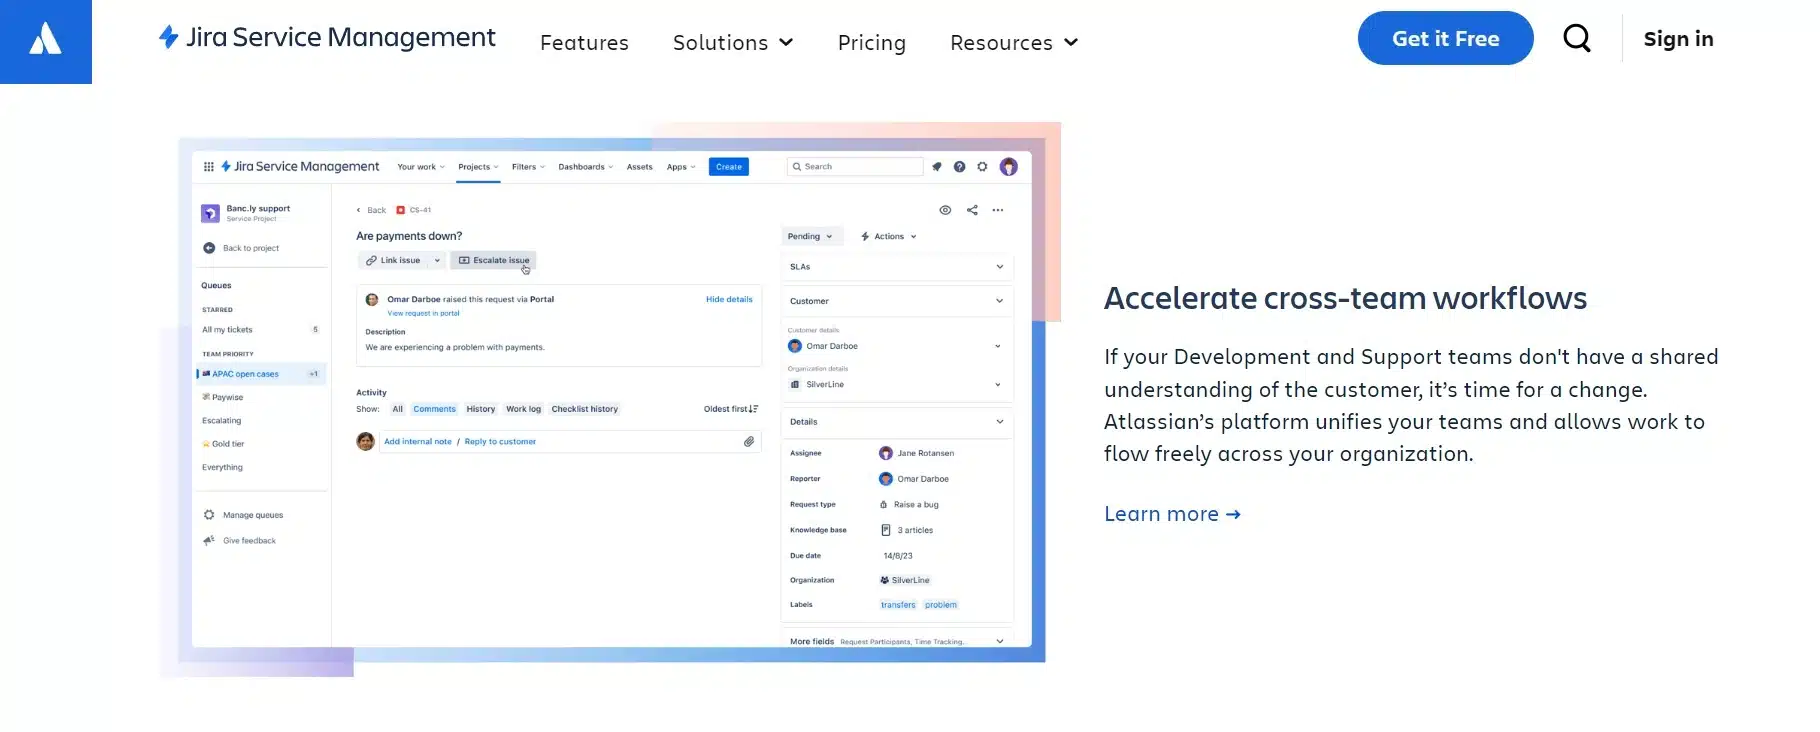Viewport: 1820px width, 732px height.
Task: Open the settings gear in screenshot
Action: point(982,167)
